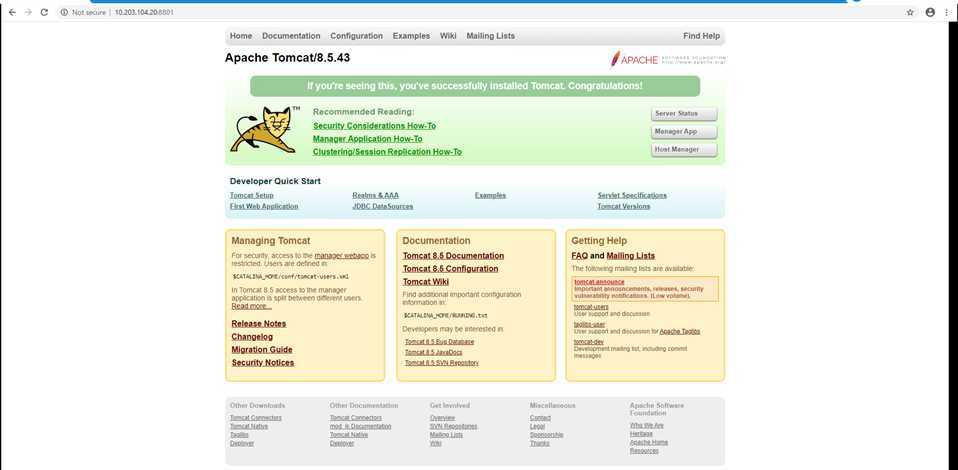Screen dimensions: 958x470
Task: Open the taglibs-user mailing list link
Action: [x=590, y=325]
